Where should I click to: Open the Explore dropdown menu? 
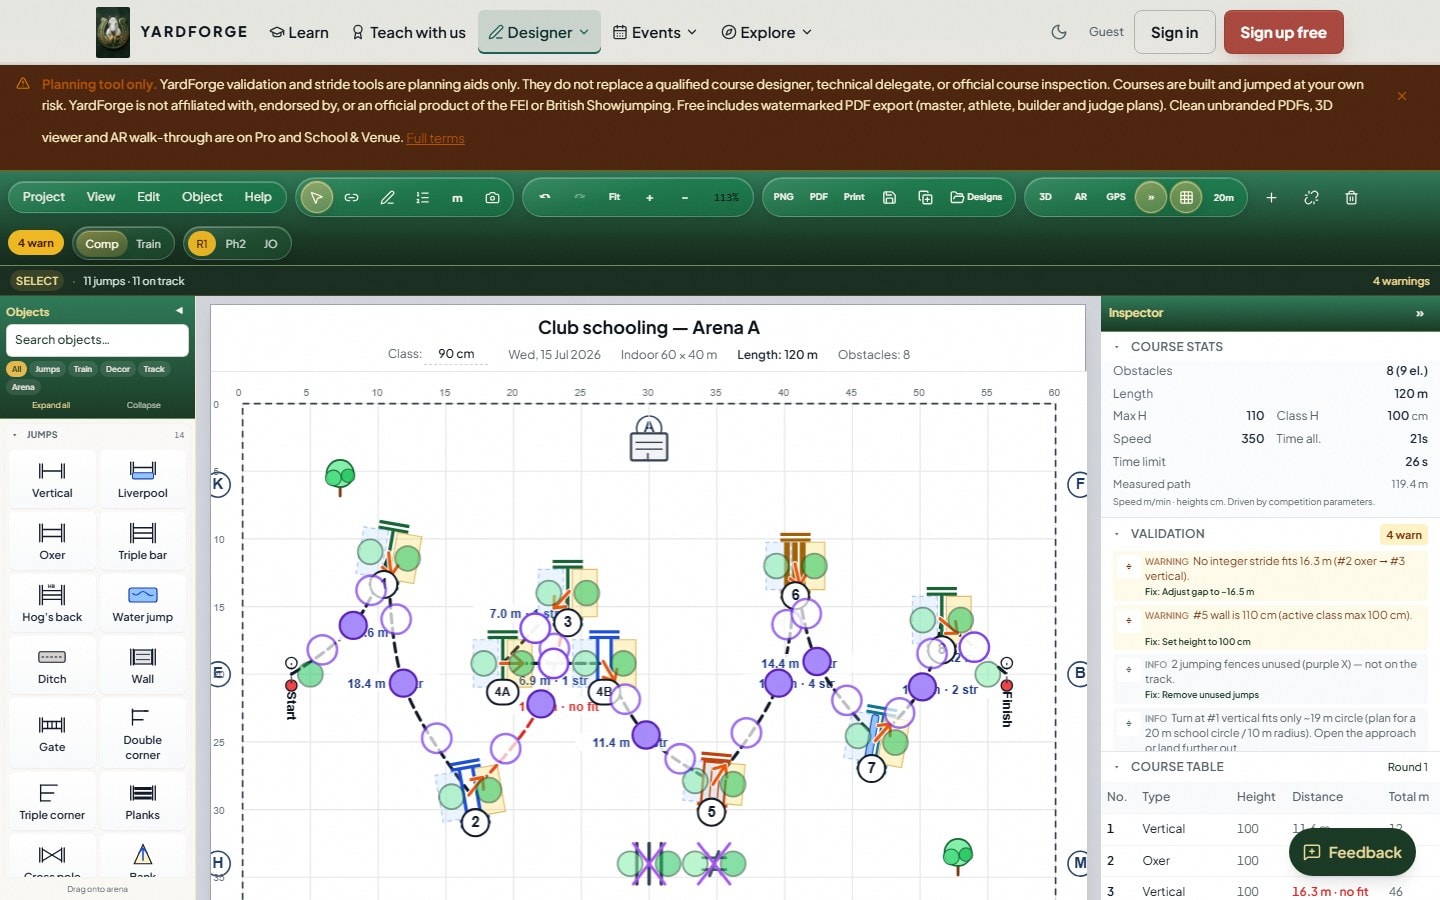click(x=766, y=32)
